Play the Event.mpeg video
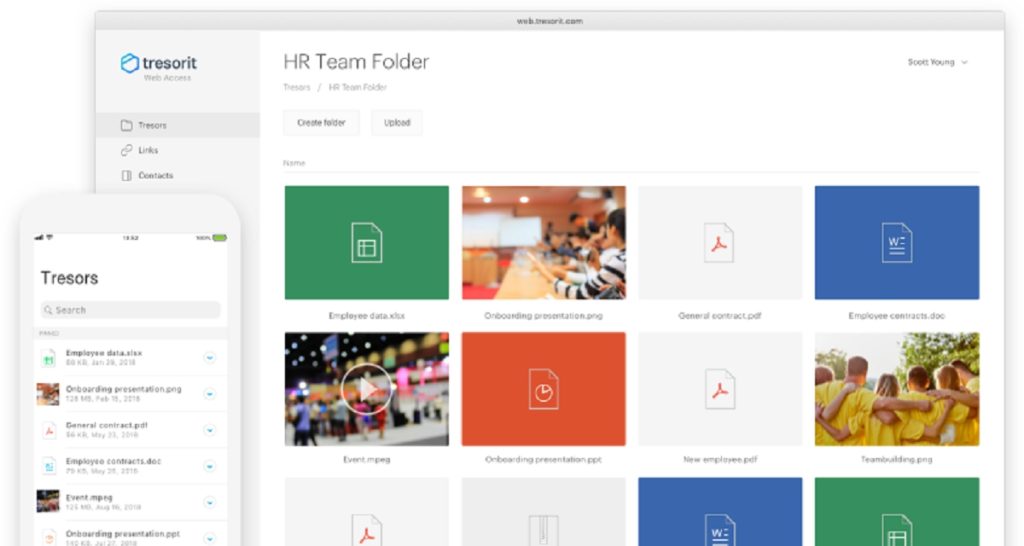 pos(366,389)
